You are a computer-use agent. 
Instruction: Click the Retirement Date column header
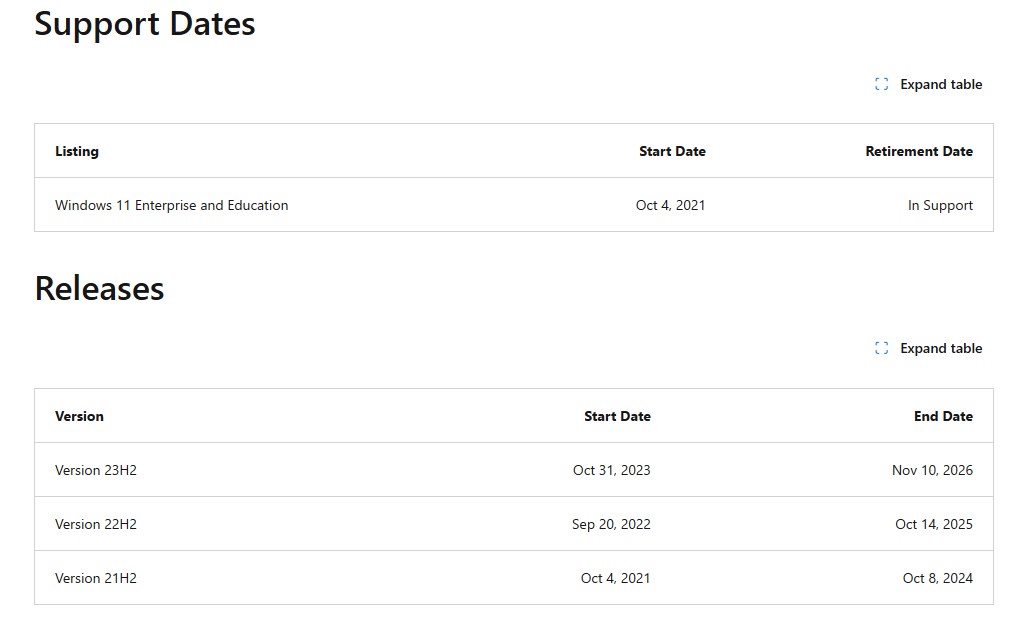(x=919, y=152)
